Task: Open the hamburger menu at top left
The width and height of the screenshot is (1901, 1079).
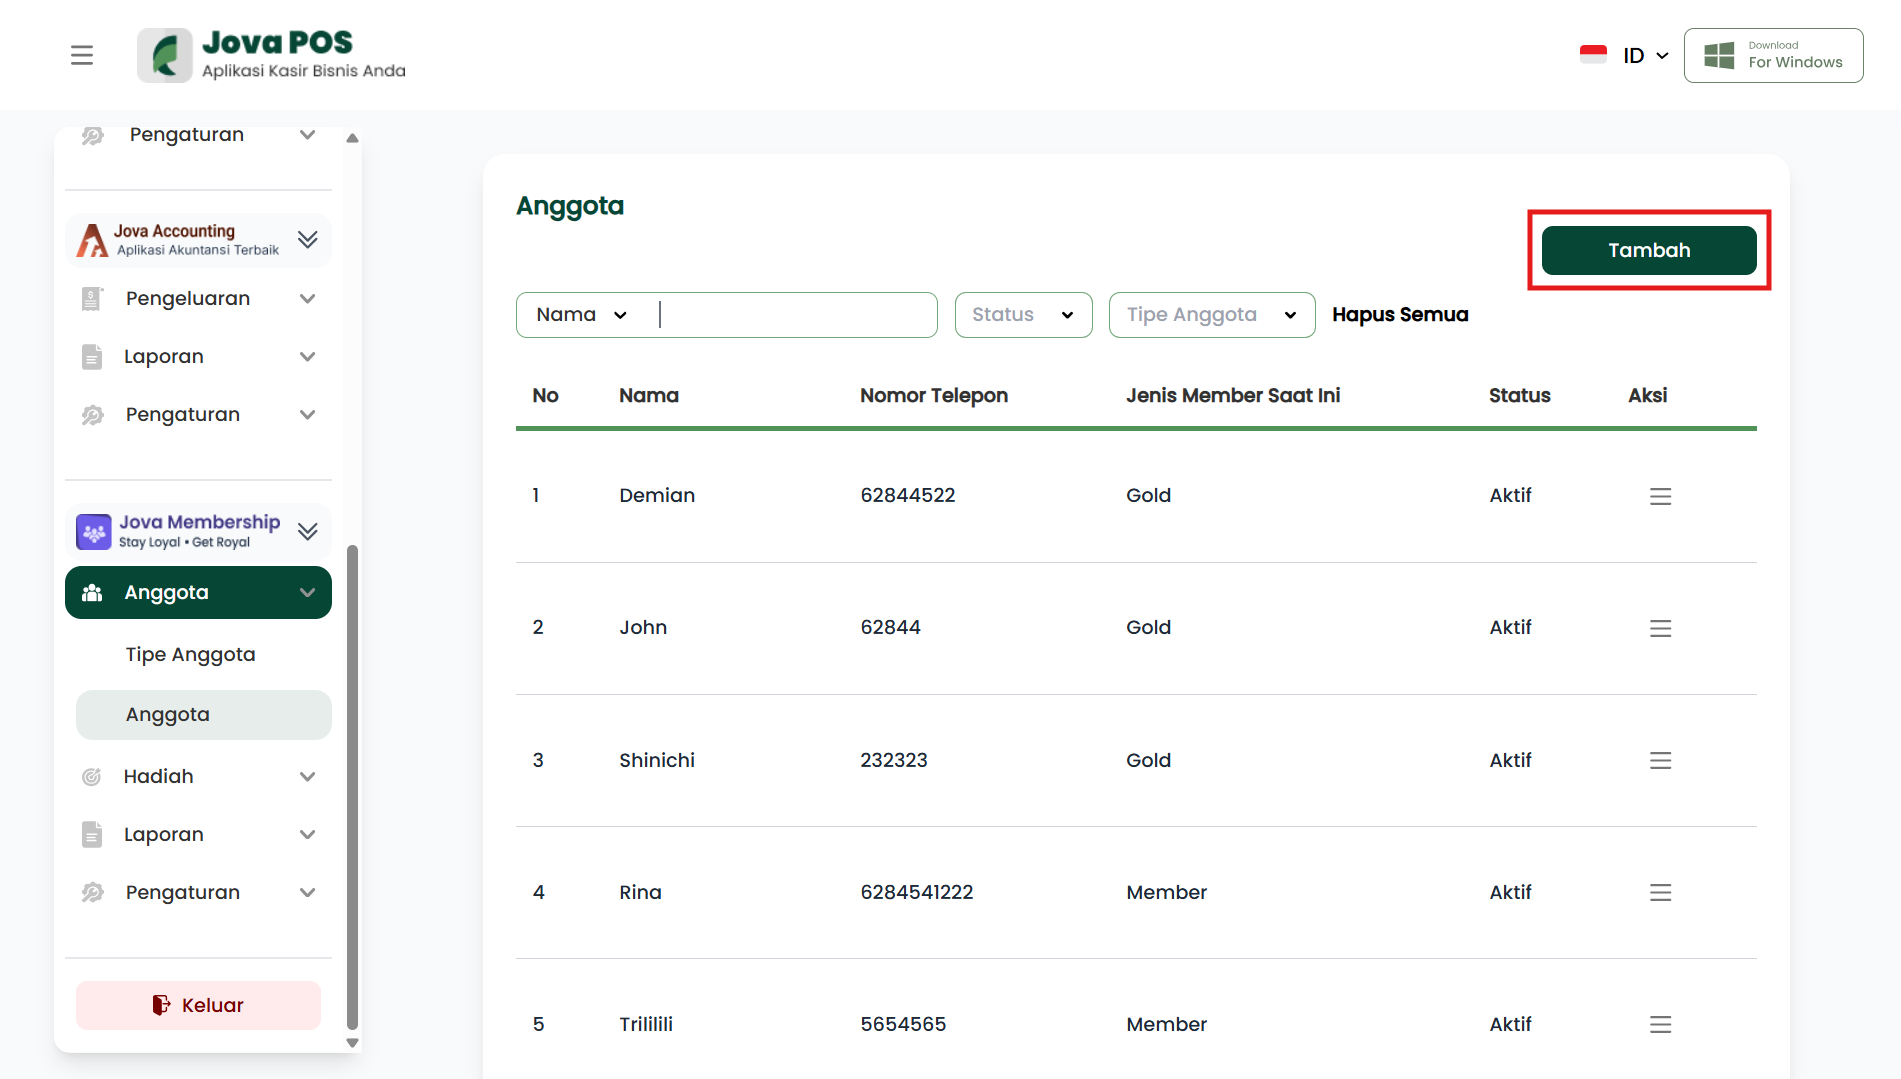Action: [x=82, y=55]
